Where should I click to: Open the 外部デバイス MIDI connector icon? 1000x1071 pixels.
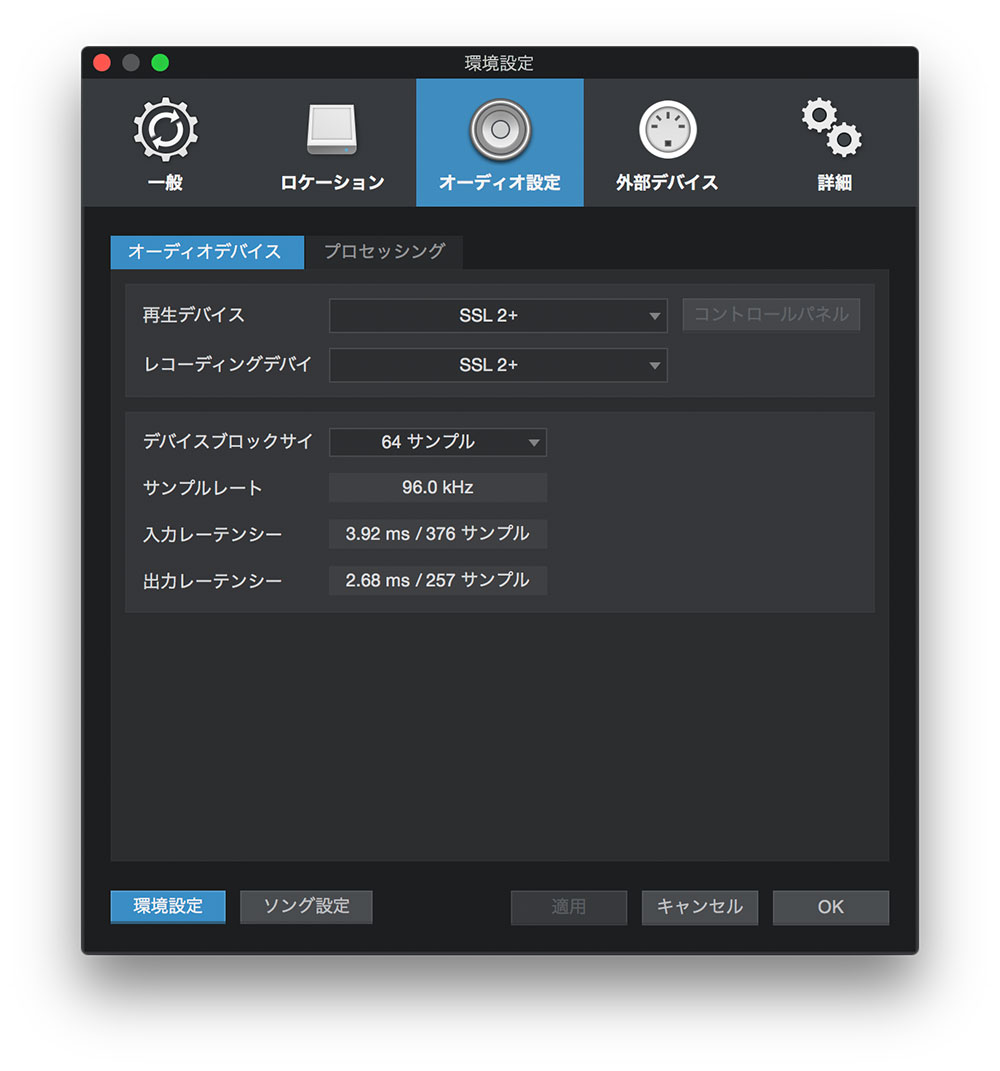(667, 130)
